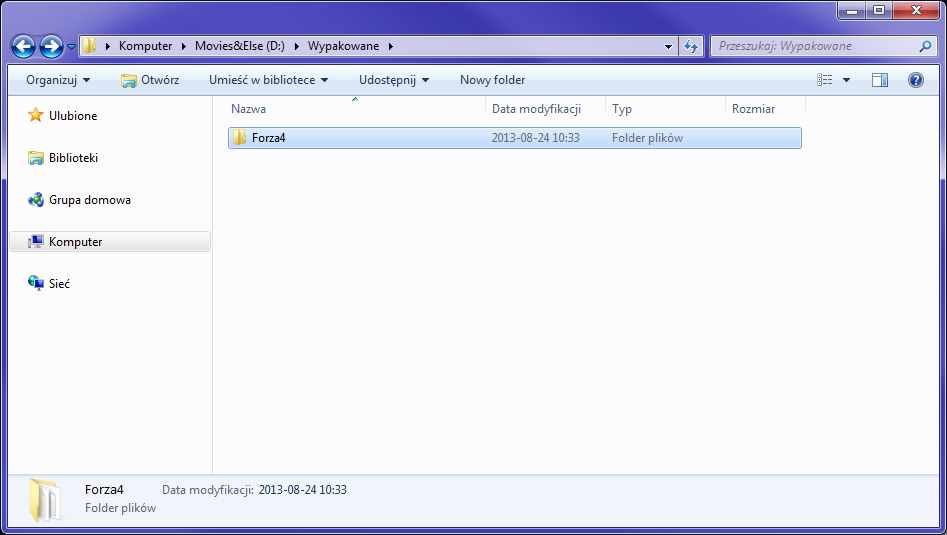This screenshot has width=947, height=535.
Task: Click the Komputer monitor icon
Action: click(36, 242)
